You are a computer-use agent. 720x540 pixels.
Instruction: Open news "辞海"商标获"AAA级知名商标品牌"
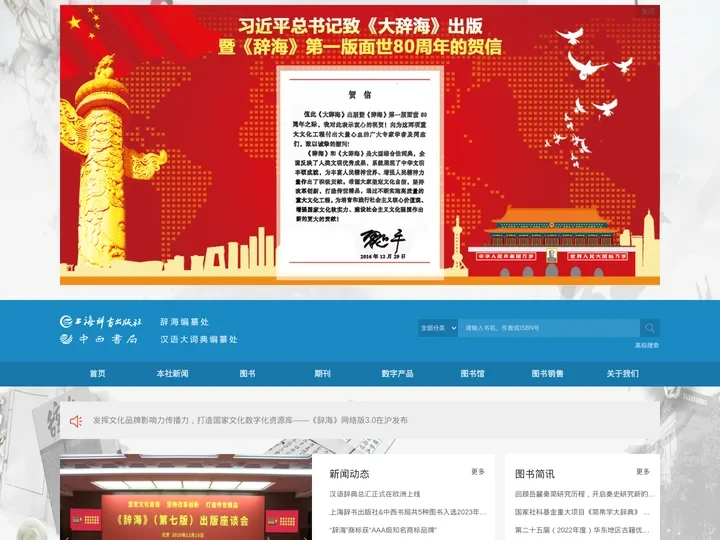click(383, 530)
